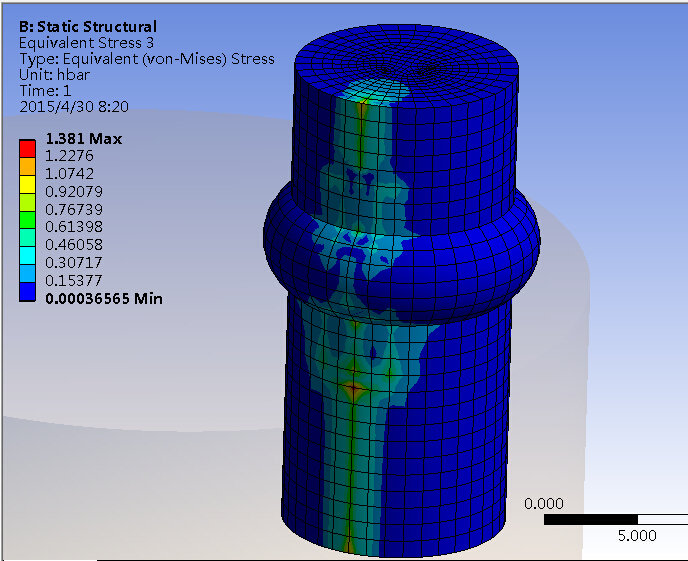
Task: Select the '0.30717' legend value
Action: 74,263
